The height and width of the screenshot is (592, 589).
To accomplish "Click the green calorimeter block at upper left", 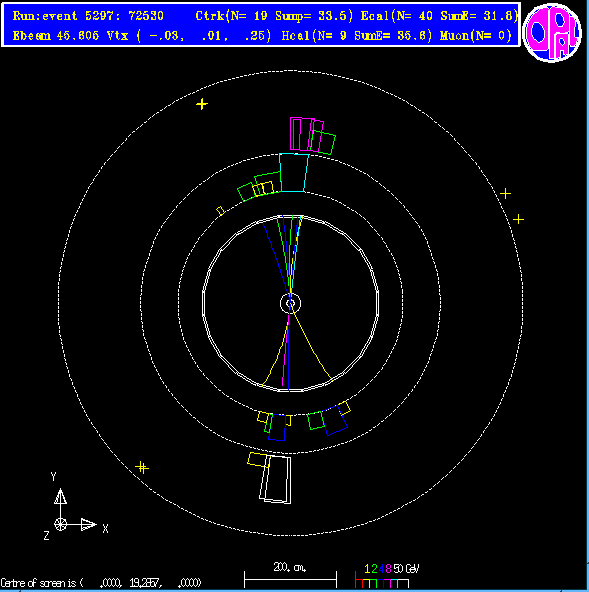I will [x=245, y=192].
